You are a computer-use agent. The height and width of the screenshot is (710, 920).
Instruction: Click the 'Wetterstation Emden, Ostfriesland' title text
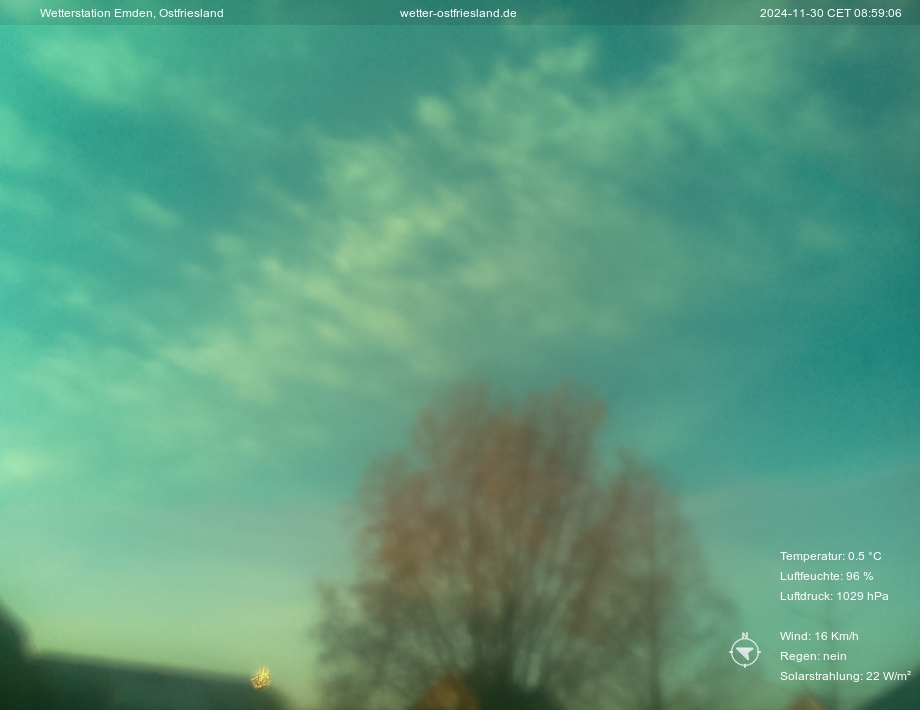(131, 13)
